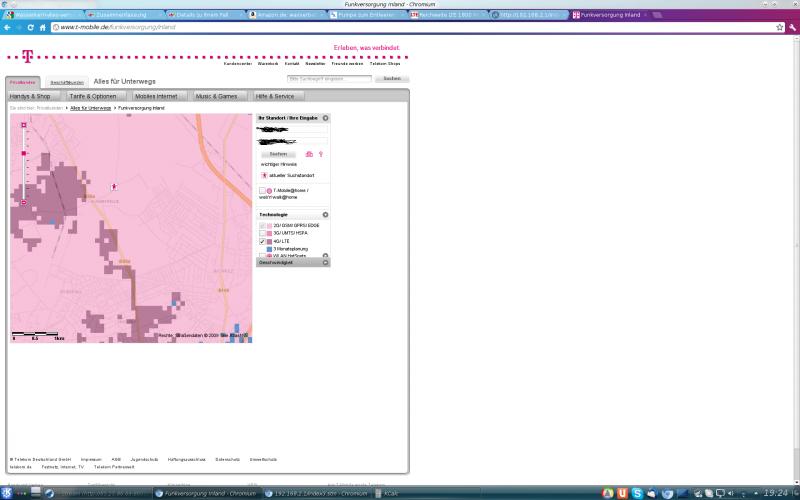Open the Warenkorb link
The width and height of the screenshot is (800, 500).
point(268,64)
